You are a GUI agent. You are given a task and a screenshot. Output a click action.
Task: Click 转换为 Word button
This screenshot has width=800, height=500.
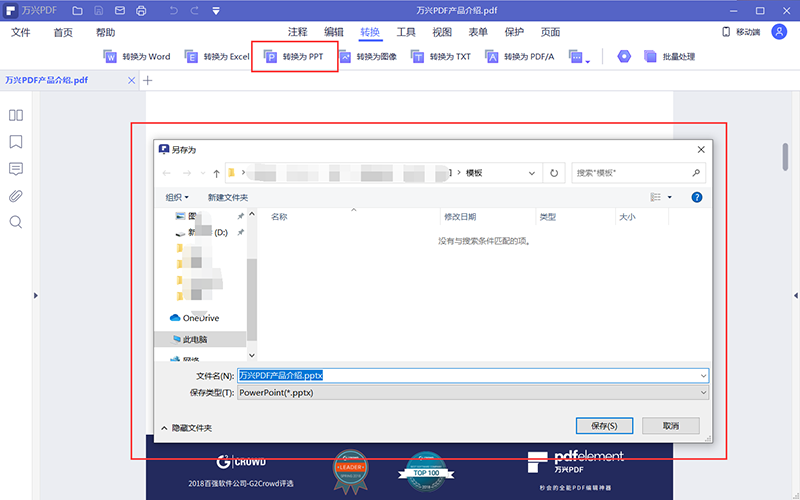coord(137,57)
